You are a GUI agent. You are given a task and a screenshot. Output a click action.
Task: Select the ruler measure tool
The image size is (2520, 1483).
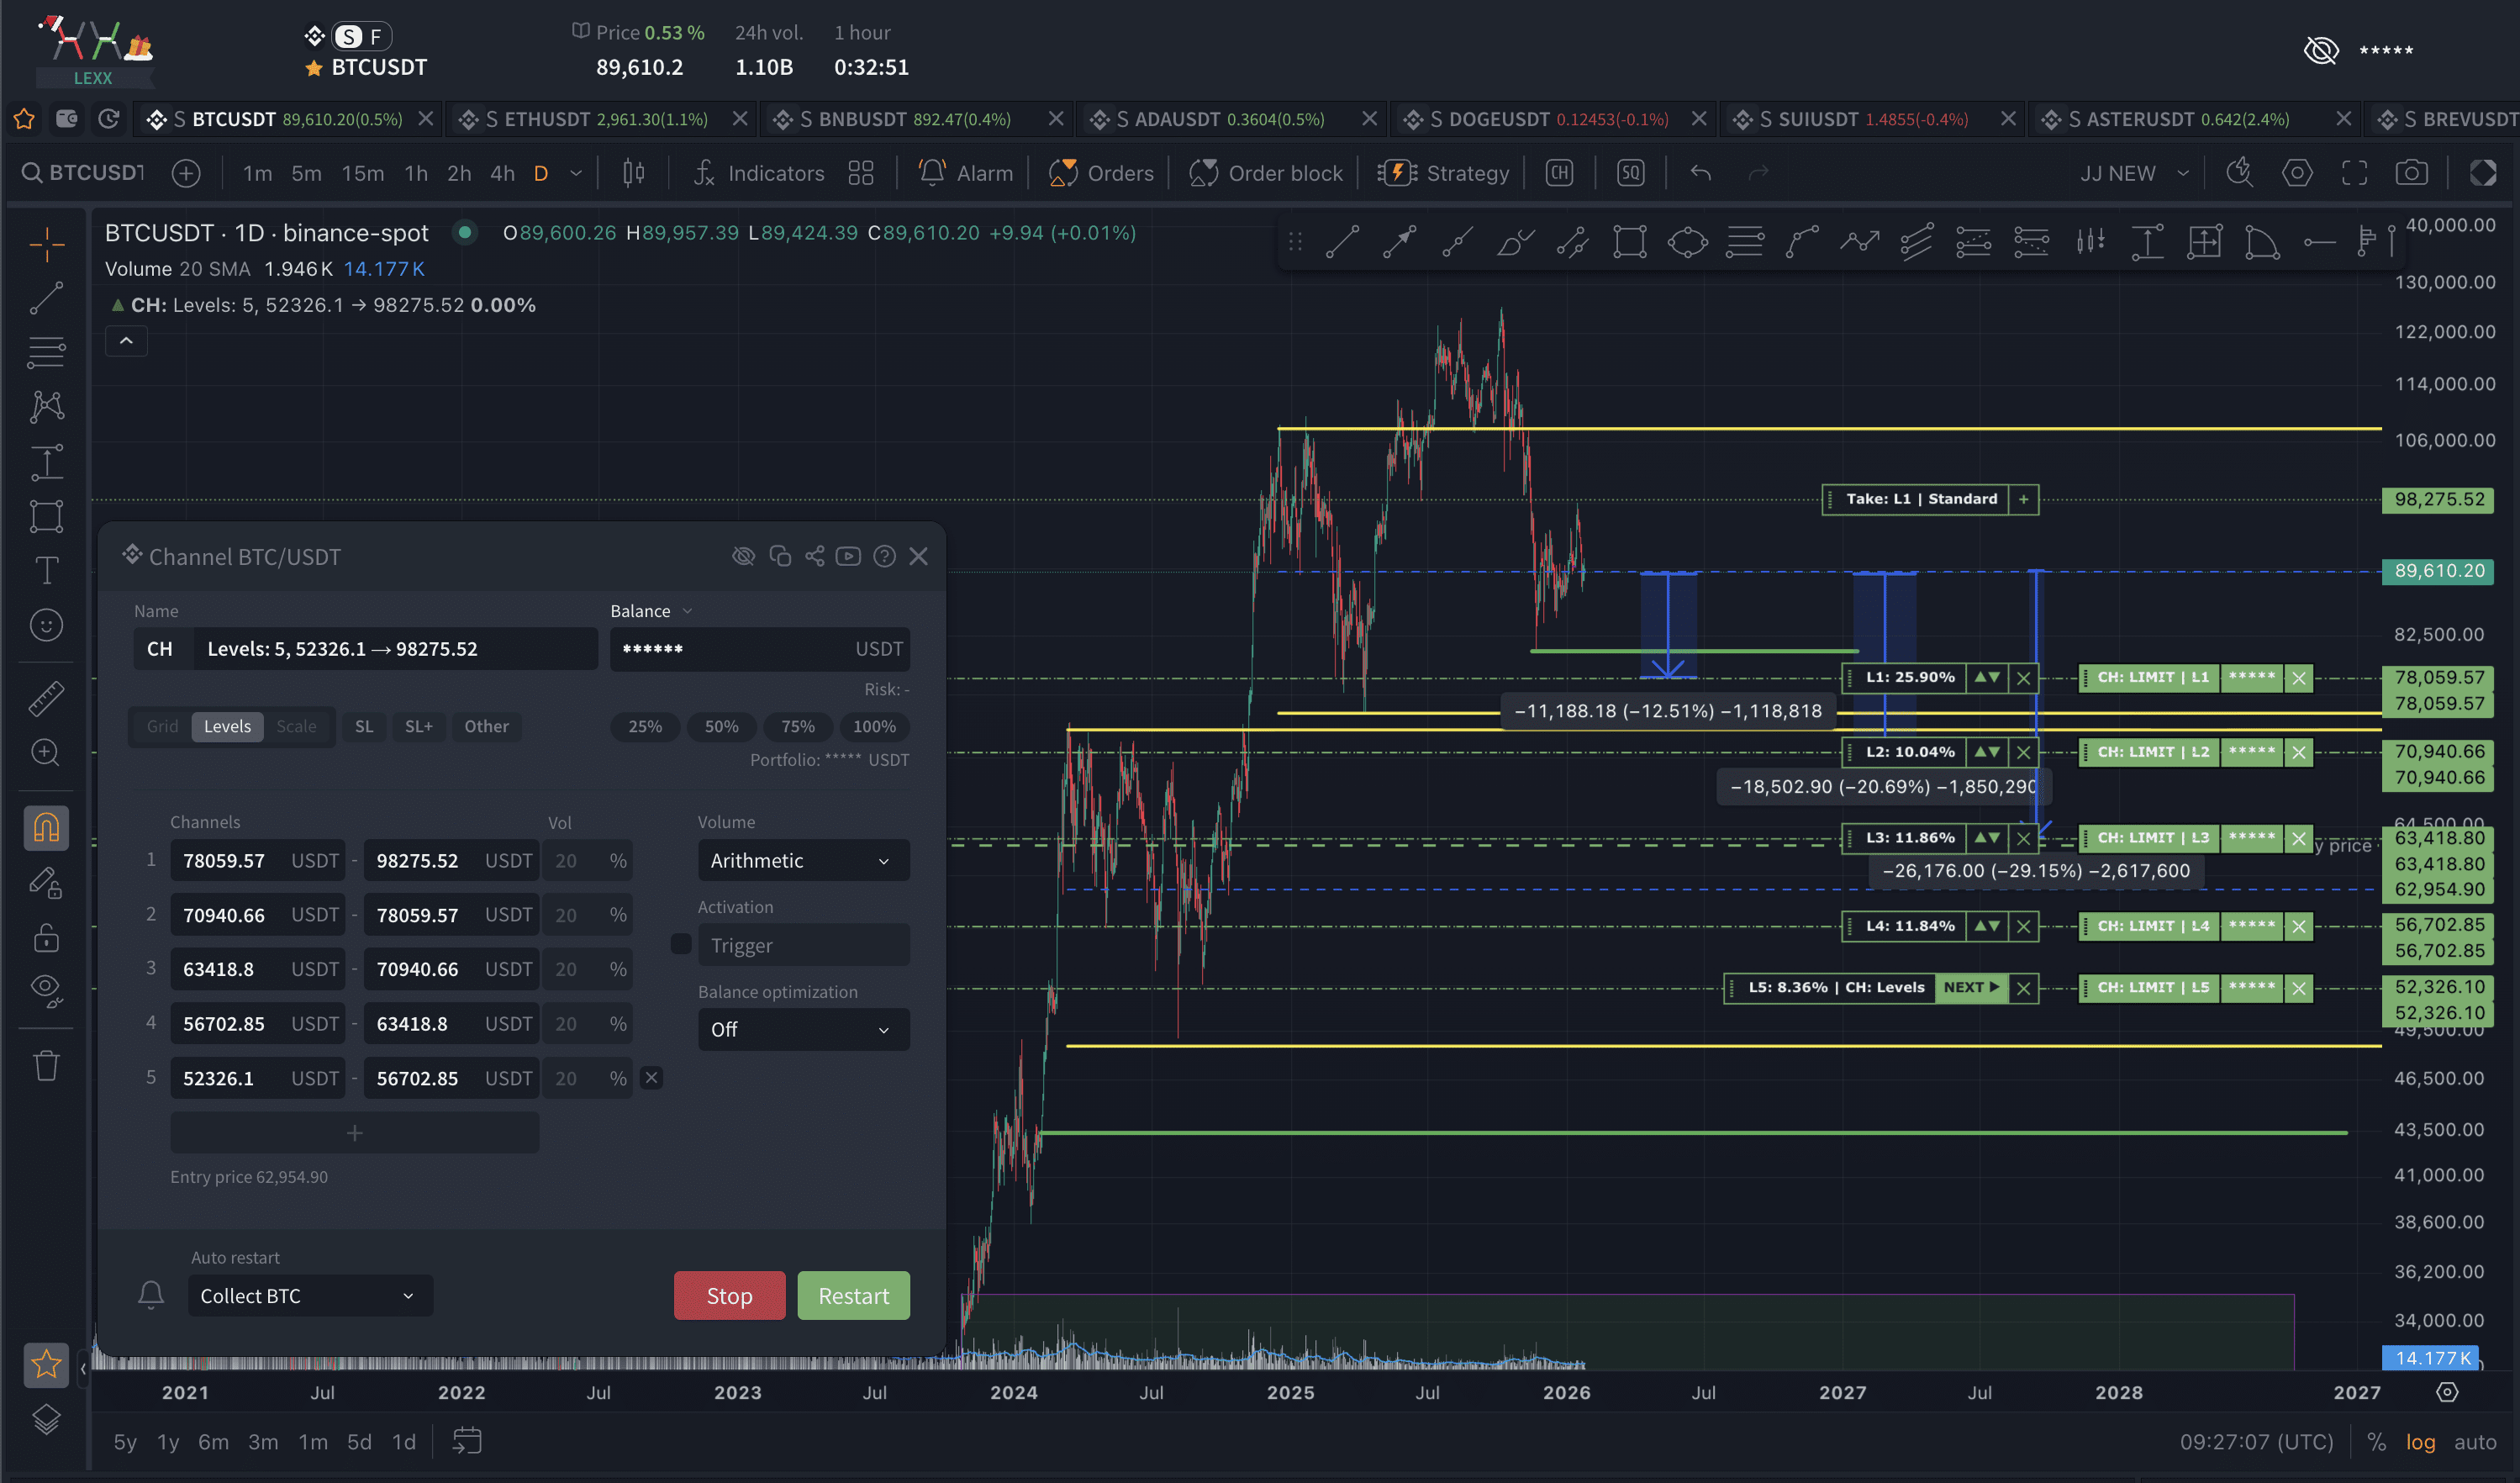46,698
